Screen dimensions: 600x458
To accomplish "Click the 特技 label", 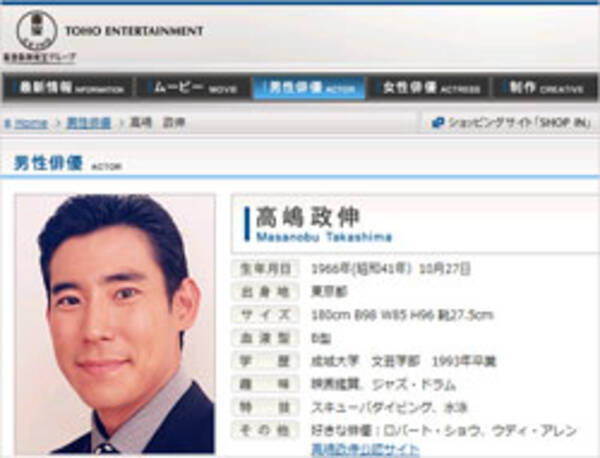I will [x=265, y=407].
